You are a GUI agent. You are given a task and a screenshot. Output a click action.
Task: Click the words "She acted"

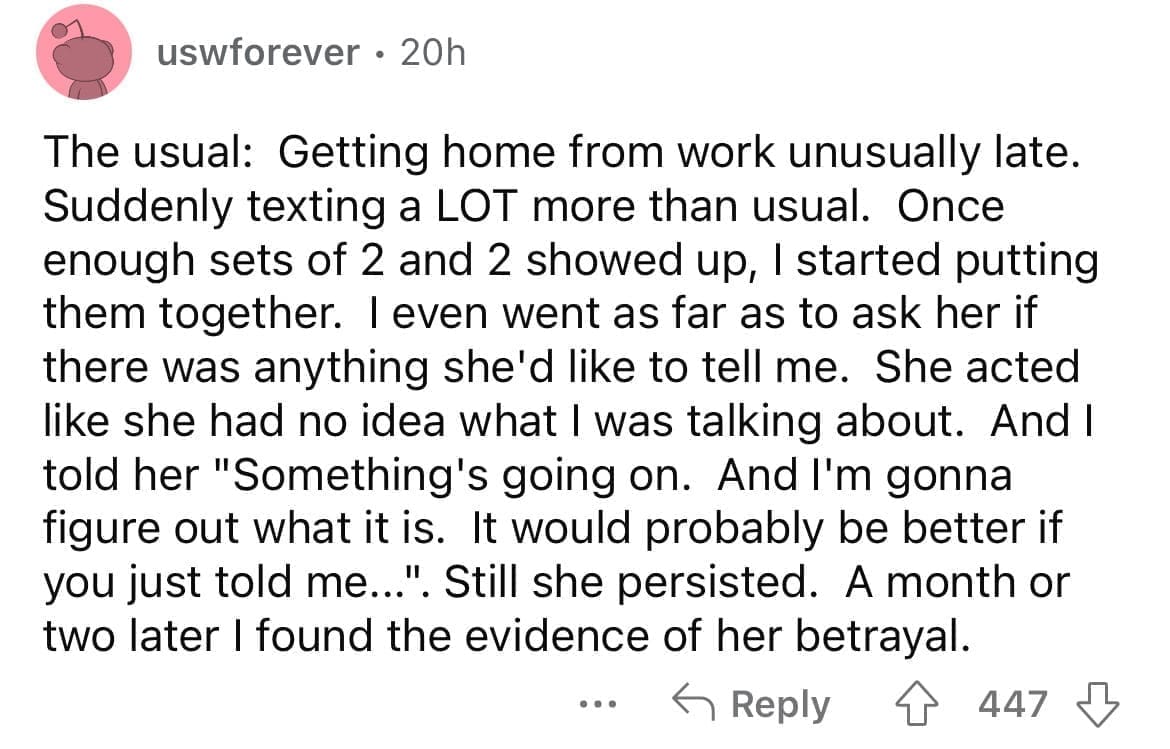pos(977,367)
